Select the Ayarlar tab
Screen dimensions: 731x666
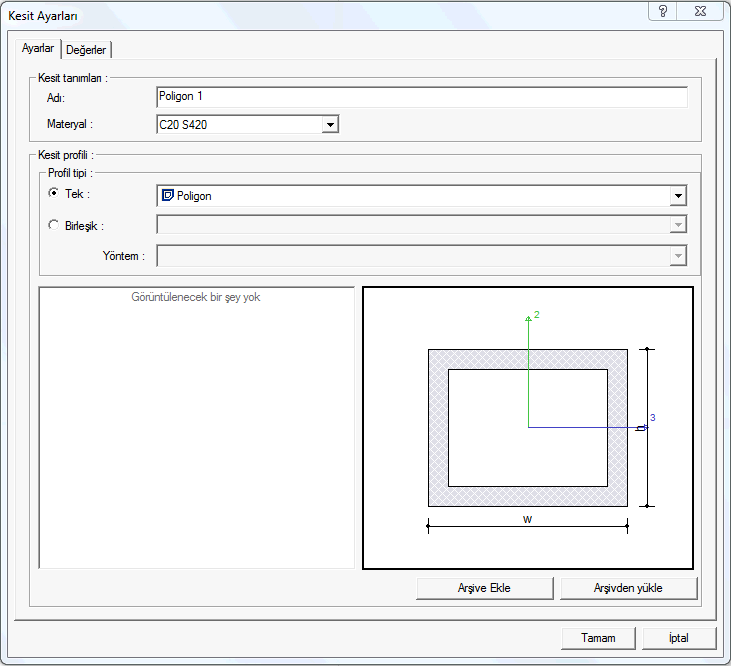pos(38,48)
